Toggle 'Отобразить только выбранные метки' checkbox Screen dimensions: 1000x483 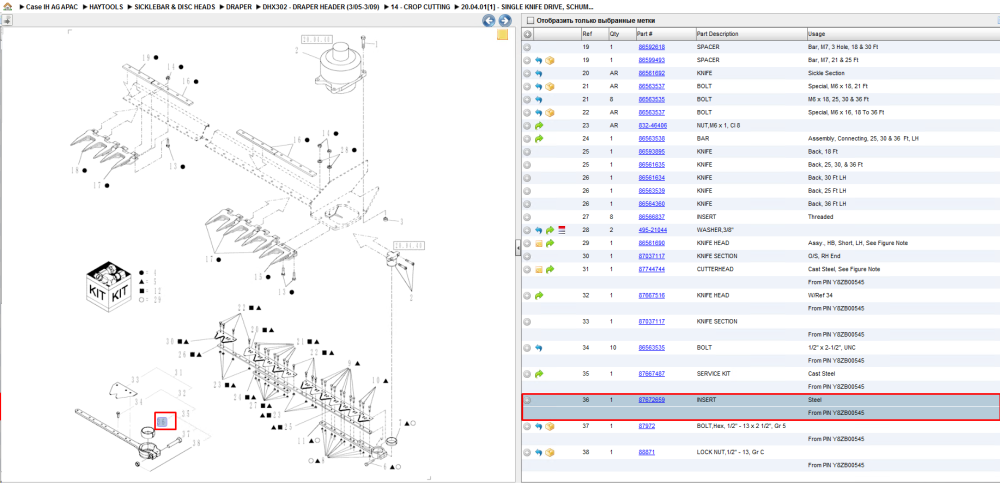pos(530,20)
